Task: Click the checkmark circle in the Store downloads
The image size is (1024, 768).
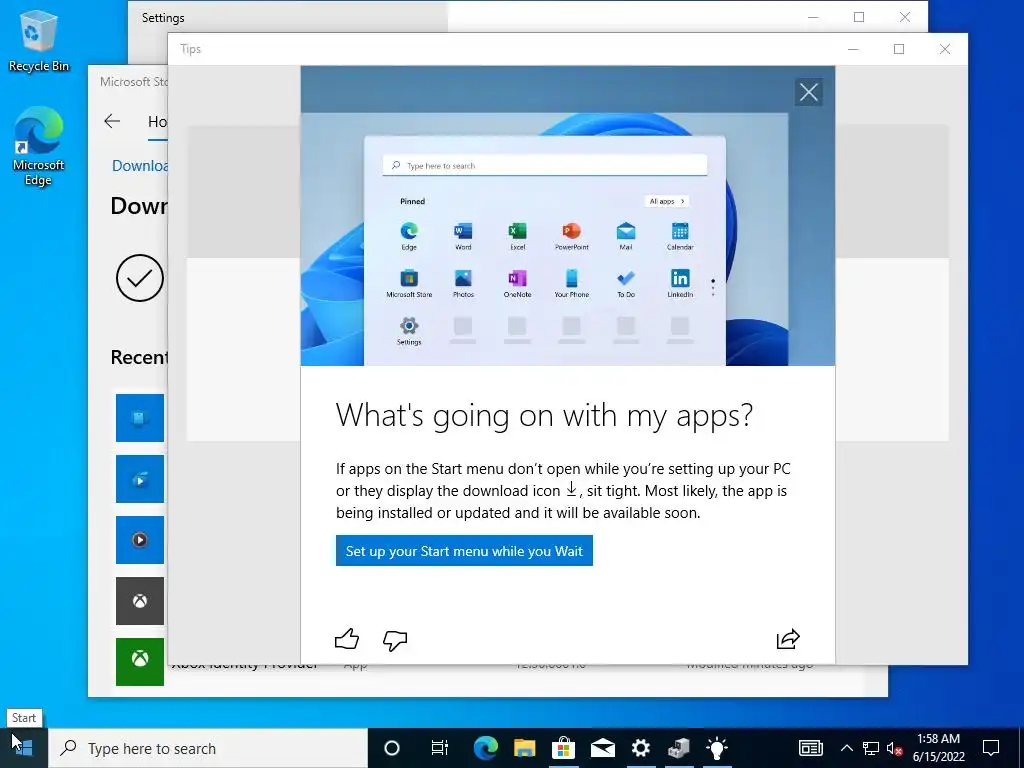Action: click(x=140, y=278)
